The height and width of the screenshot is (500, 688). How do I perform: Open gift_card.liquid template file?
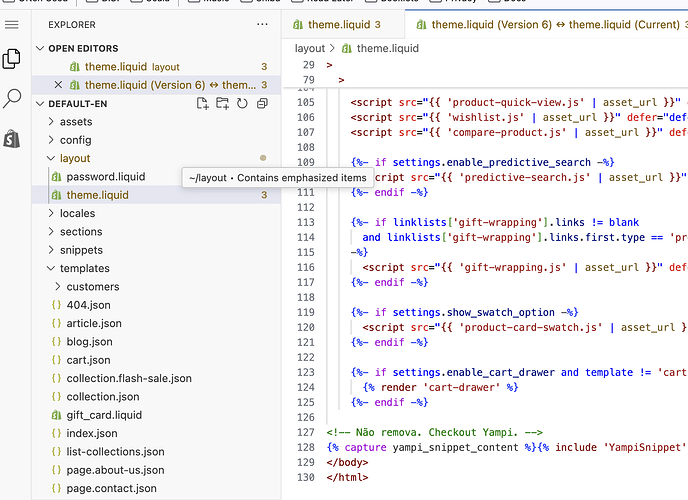(x=156, y=415)
